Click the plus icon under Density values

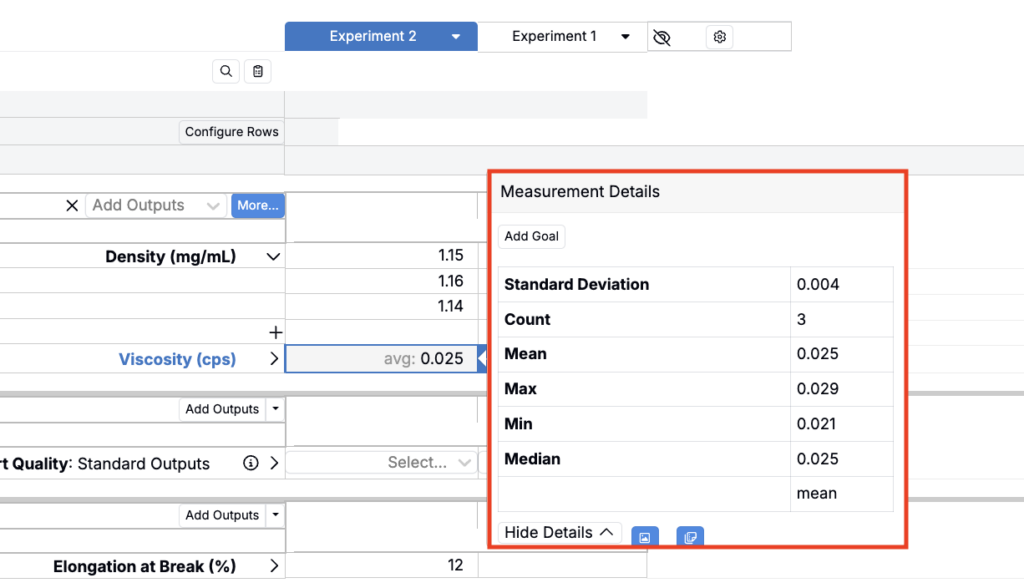tap(276, 332)
